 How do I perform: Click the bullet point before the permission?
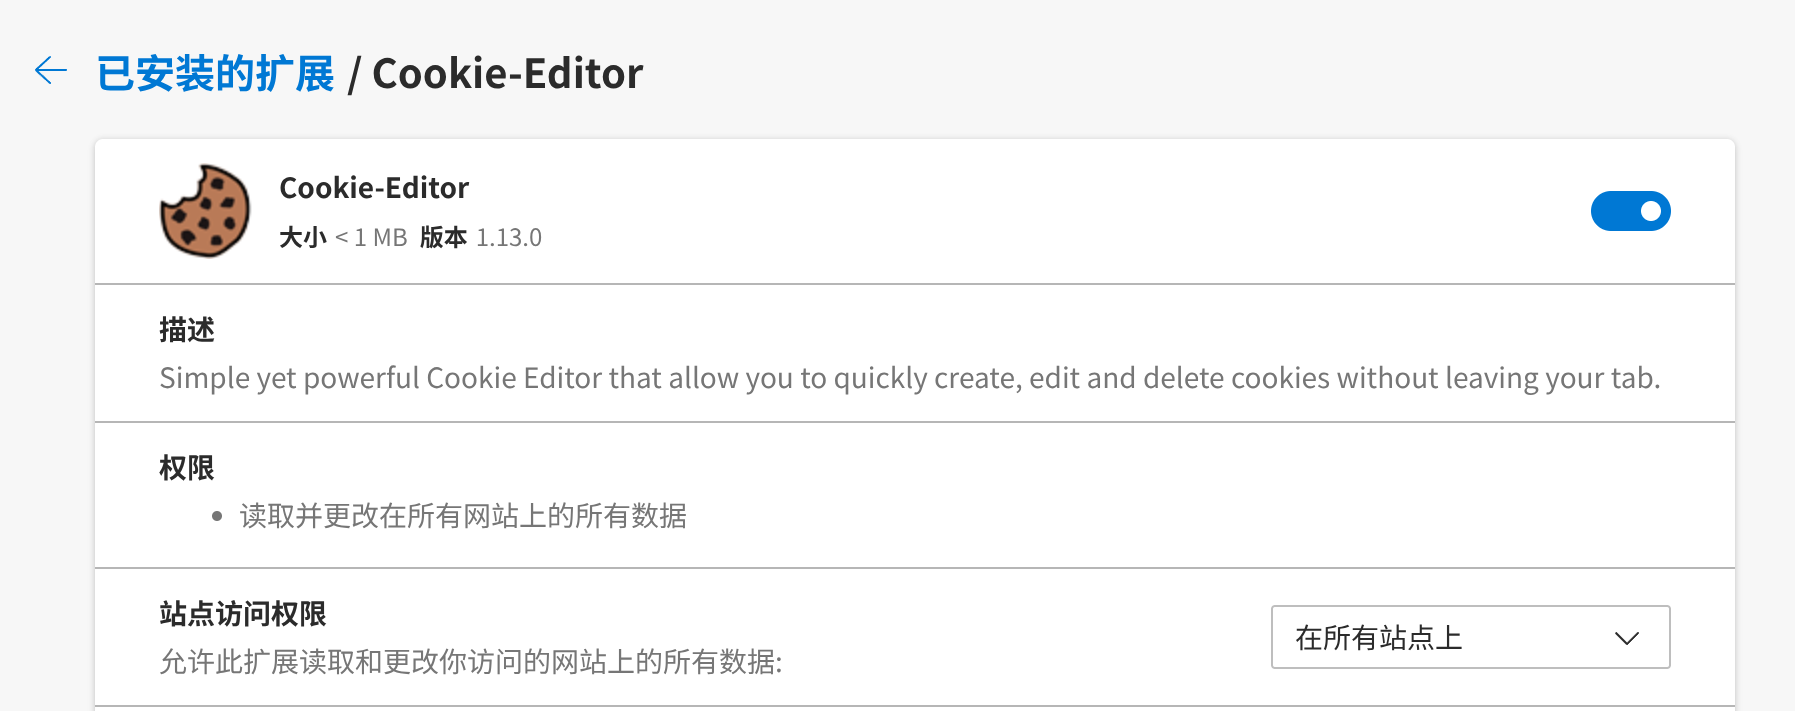pyautogui.click(x=217, y=517)
